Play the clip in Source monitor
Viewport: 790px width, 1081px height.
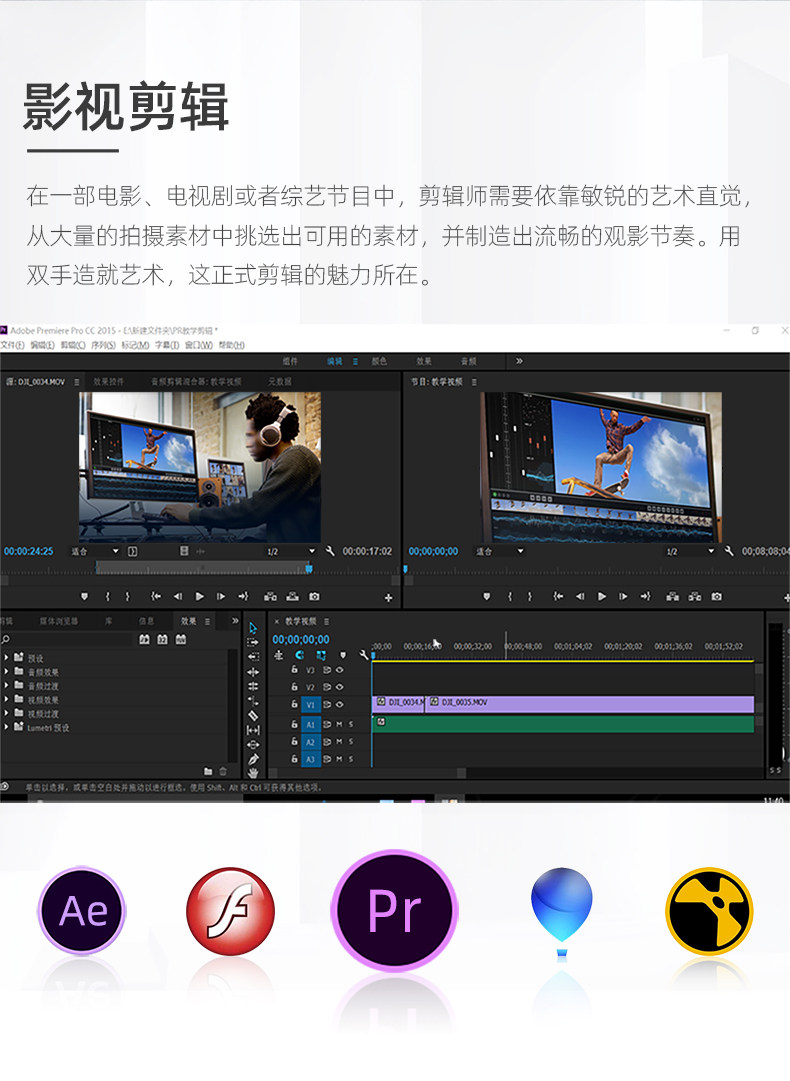coord(200,596)
